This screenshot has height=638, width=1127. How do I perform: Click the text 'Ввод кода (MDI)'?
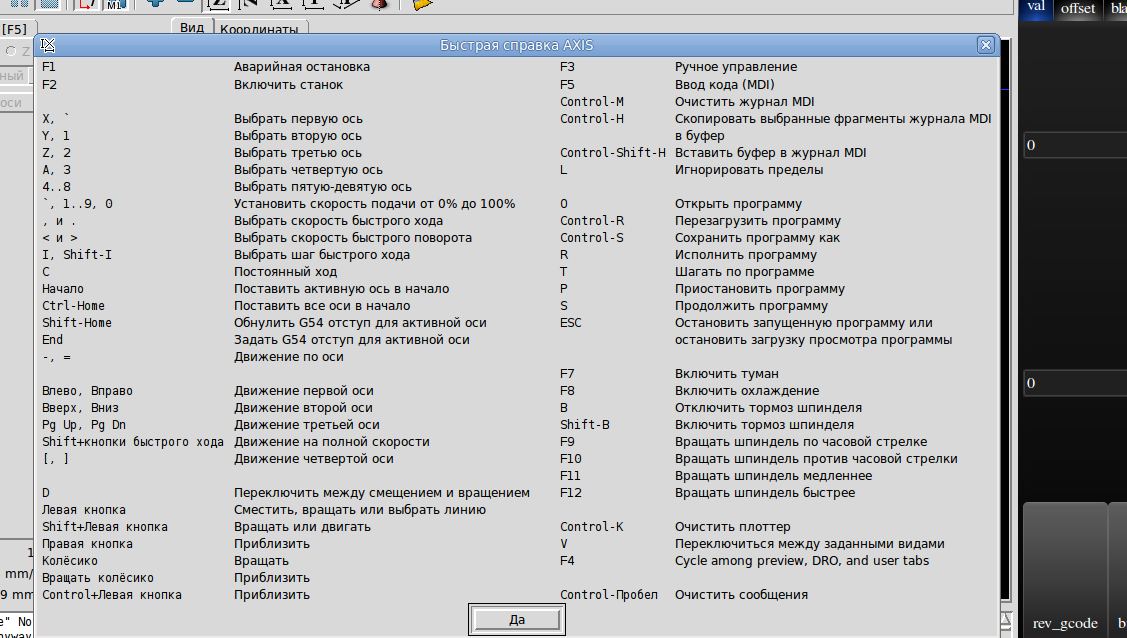(724, 85)
